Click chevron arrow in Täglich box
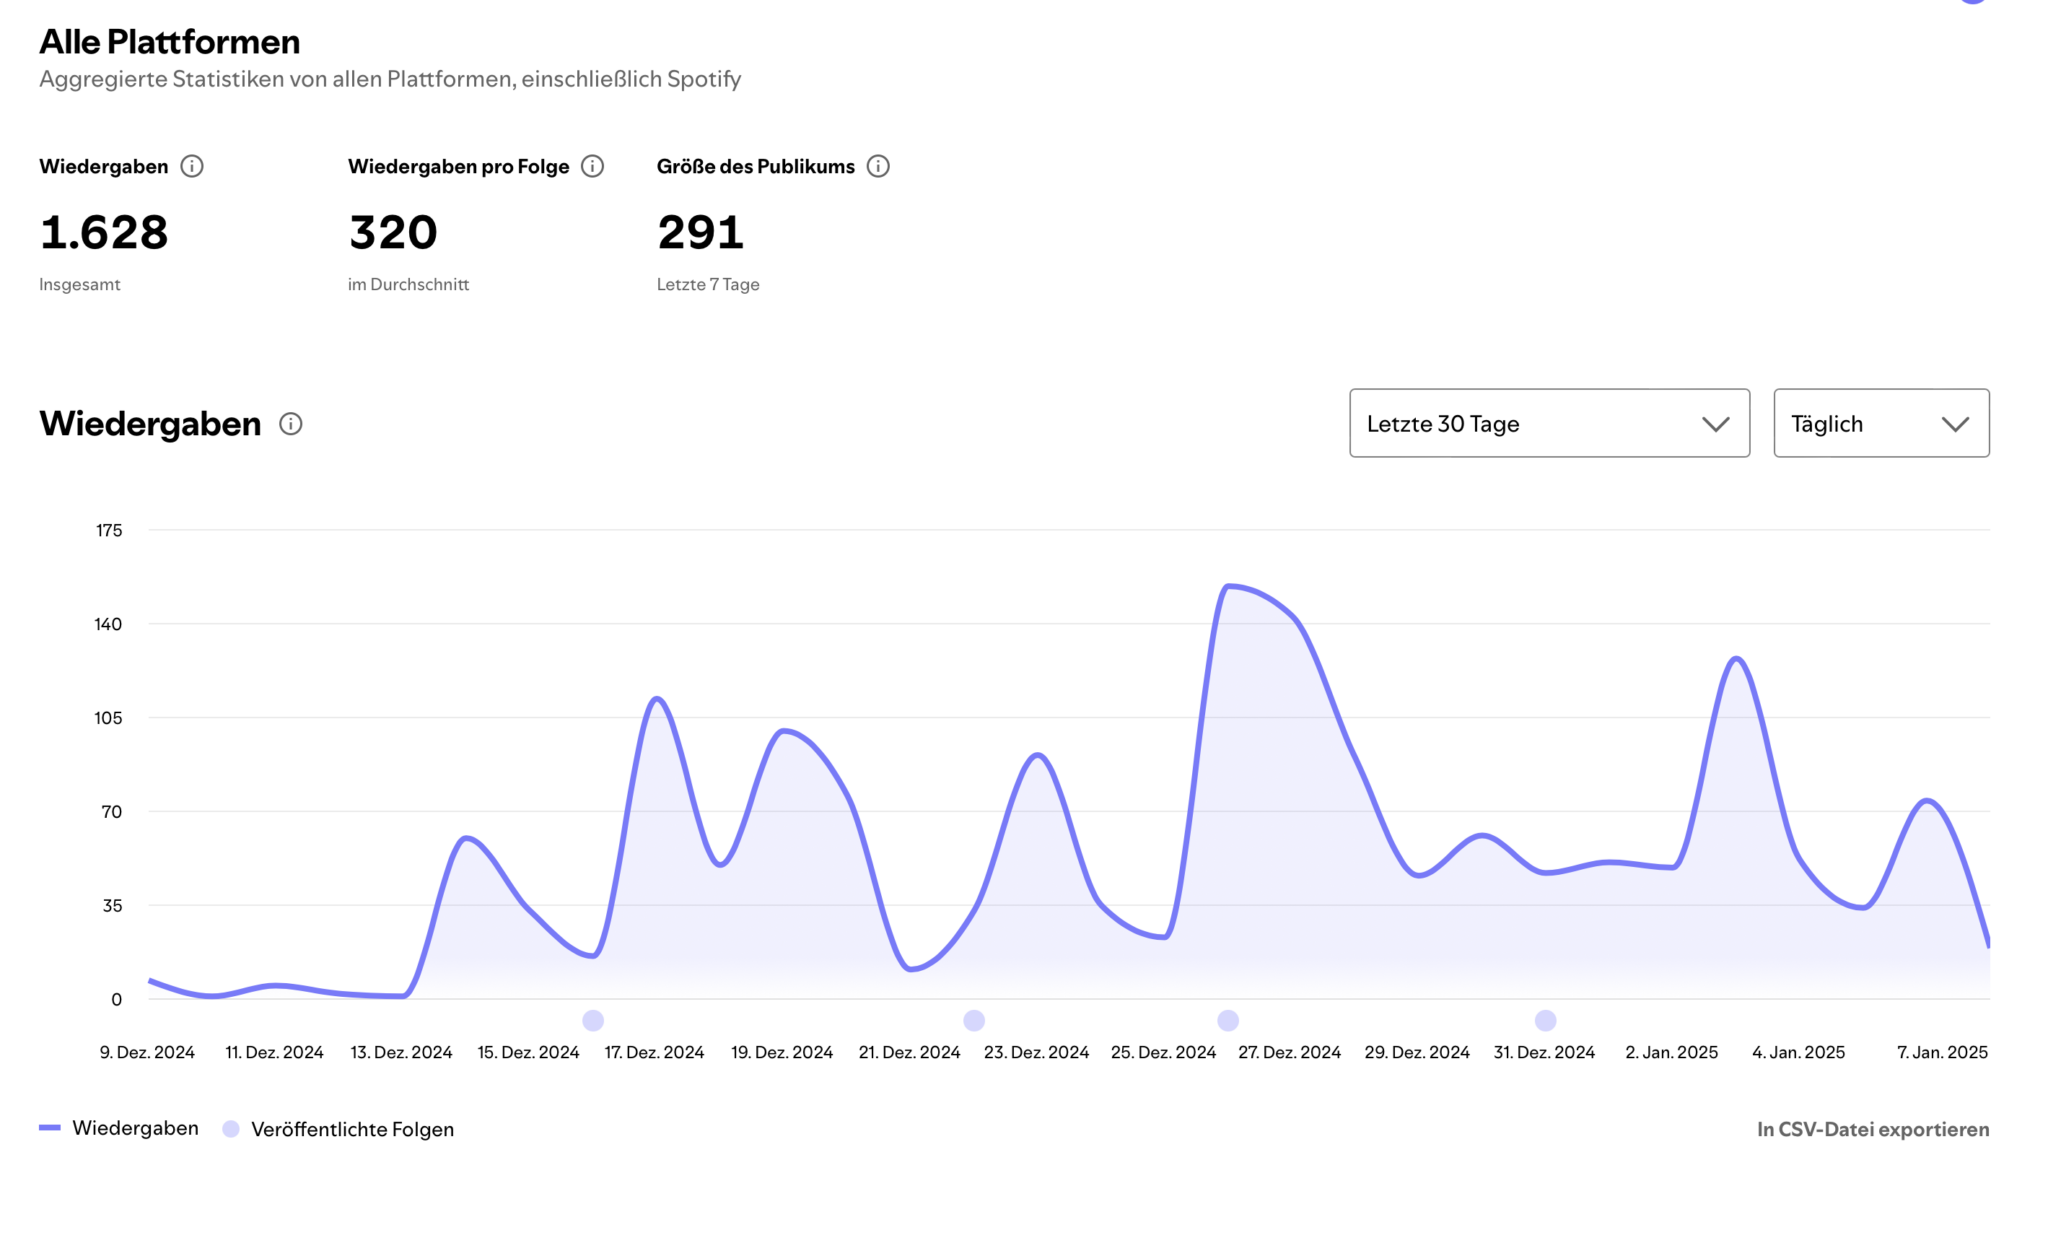The height and width of the screenshot is (1256, 2048). coord(1955,424)
